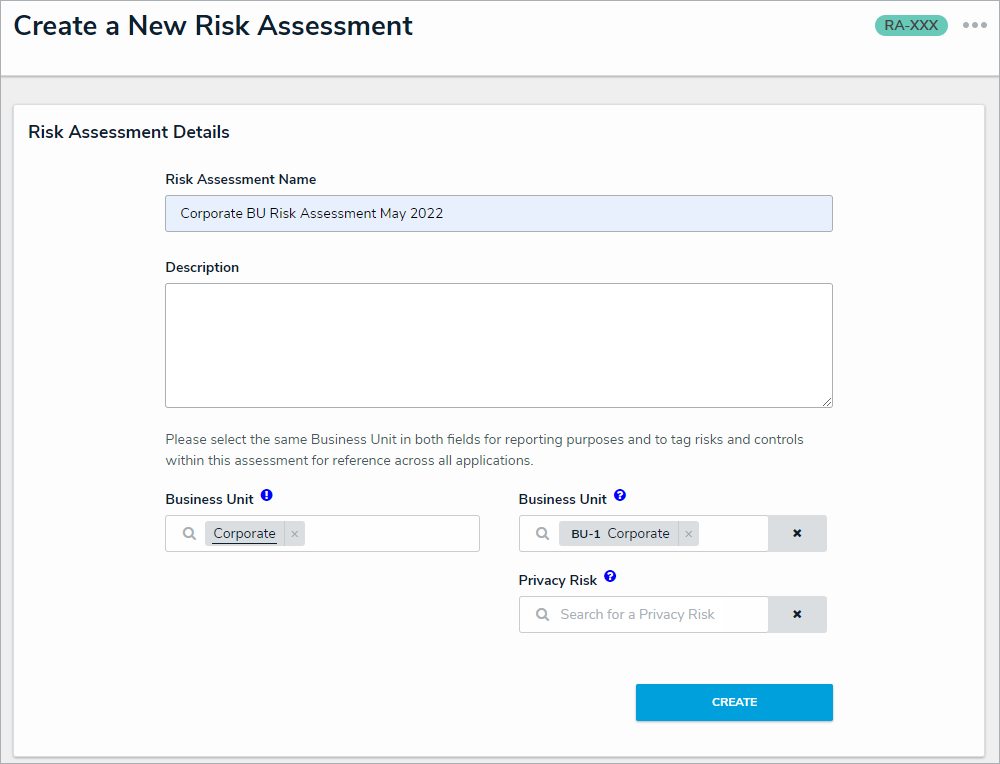Remove the Corporate tag from left Business Unit

click(x=294, y=534)
